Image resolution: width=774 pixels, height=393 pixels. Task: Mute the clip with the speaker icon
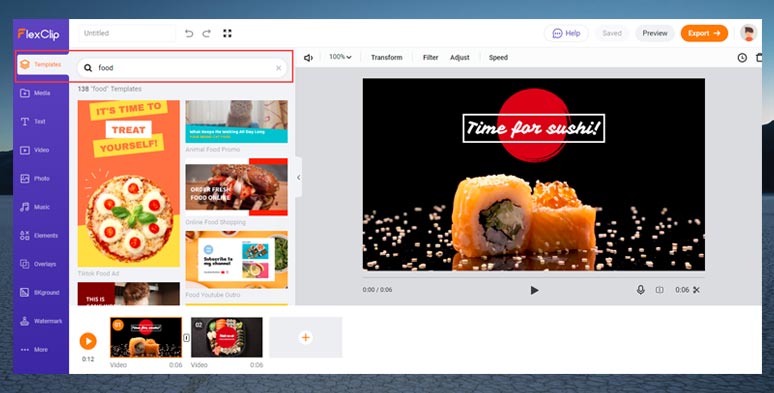(x=308, y=58)
